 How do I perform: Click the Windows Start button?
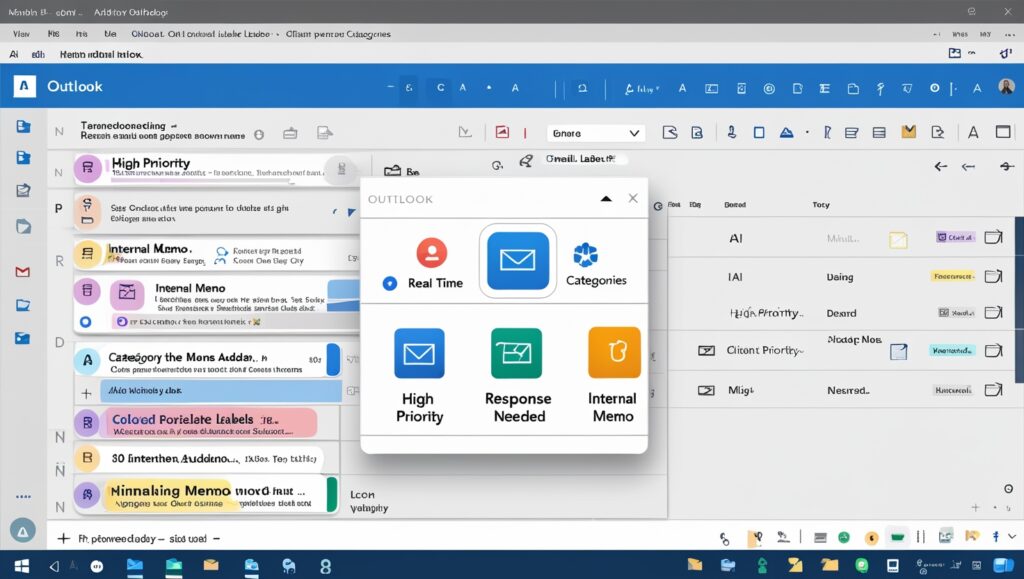tap(22, 566)
